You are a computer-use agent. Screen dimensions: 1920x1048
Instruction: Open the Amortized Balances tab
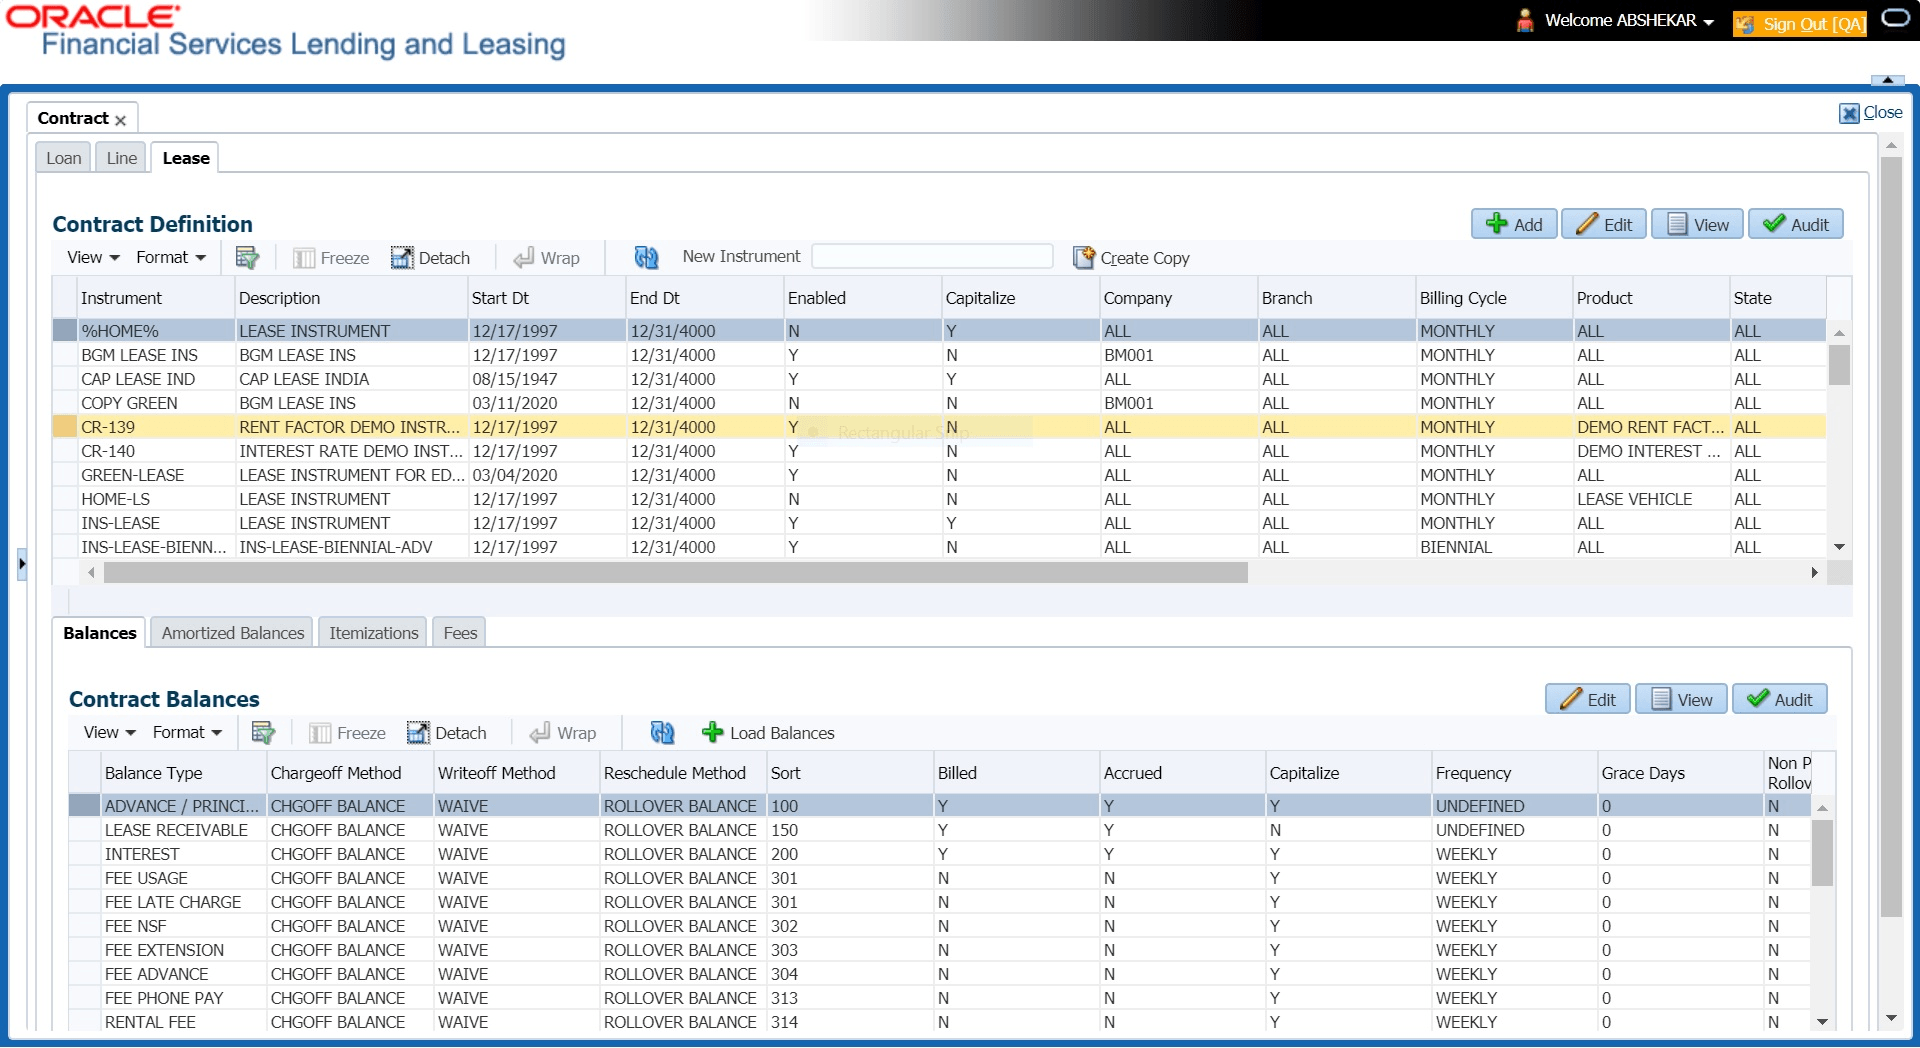[232, 633]
